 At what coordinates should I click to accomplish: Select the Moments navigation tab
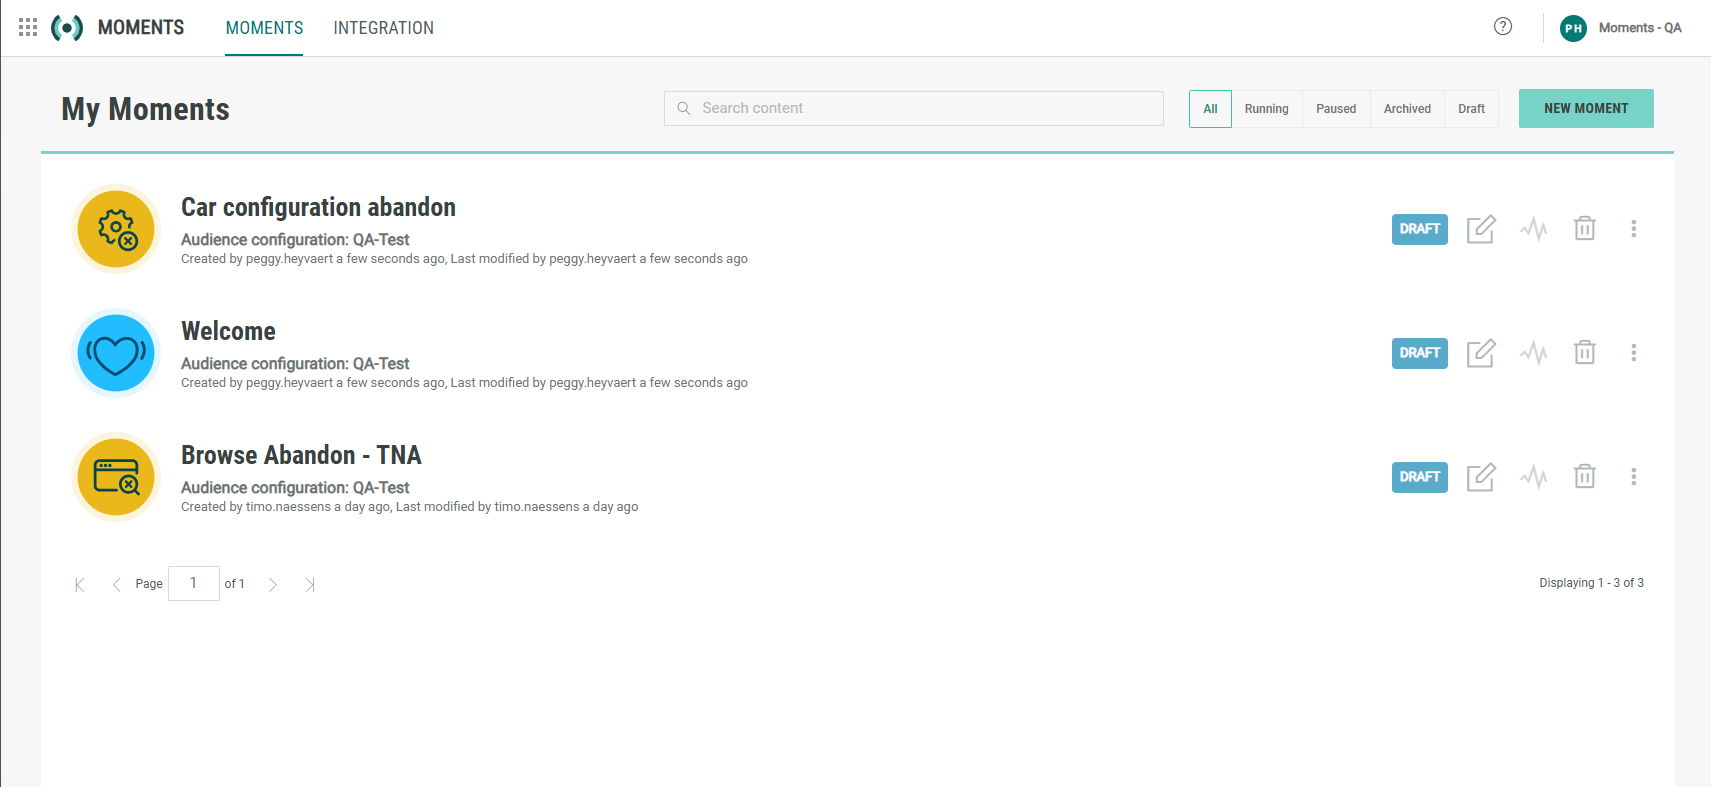(x=264, y=28)
